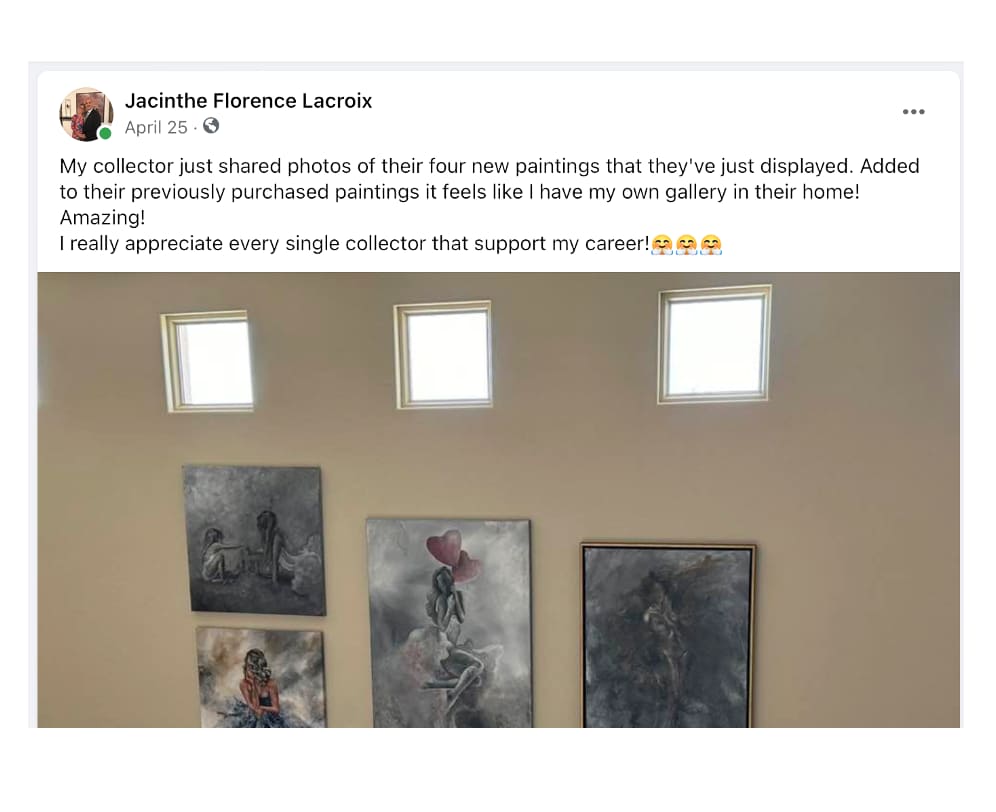This screenshot has width=996, height=812.
Task: Select the two seated children painting
Action: pos(255,540)
